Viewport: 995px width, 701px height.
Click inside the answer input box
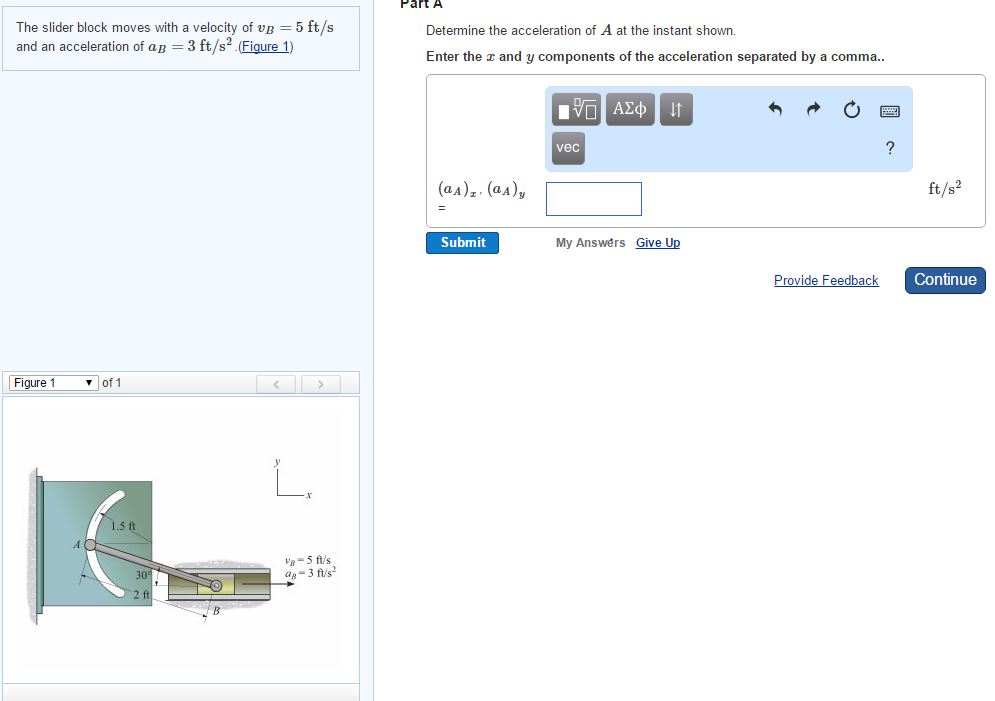coord(593,198)
